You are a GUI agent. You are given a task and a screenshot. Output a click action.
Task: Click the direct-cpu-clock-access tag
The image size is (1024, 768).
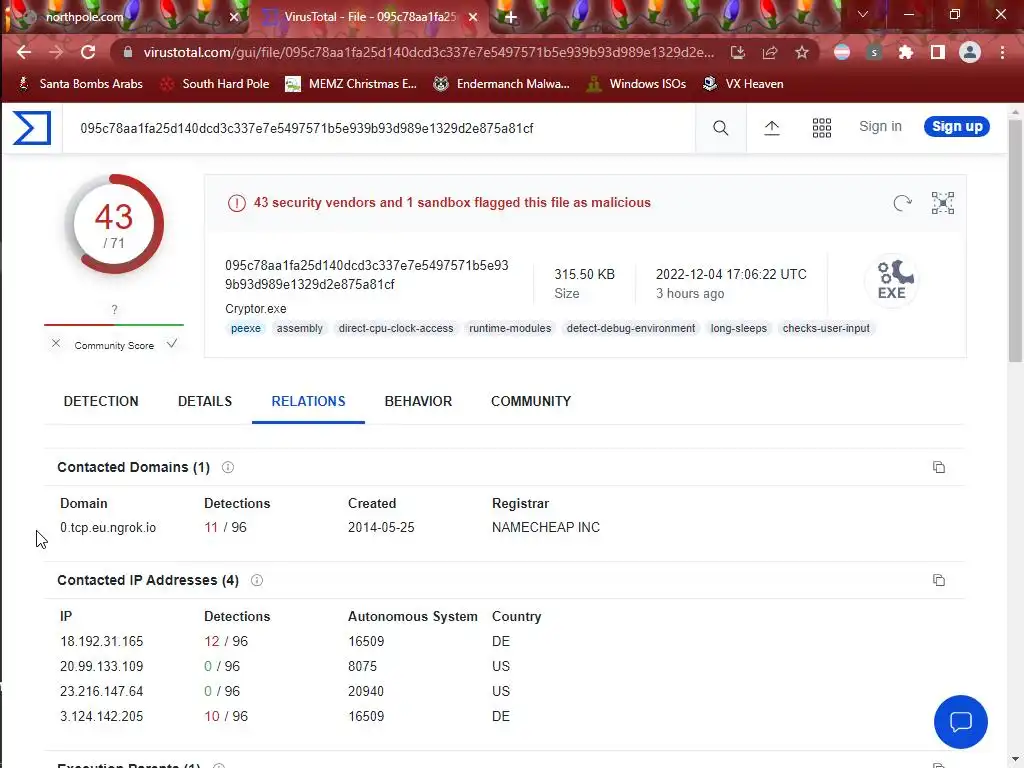(396, 328)
